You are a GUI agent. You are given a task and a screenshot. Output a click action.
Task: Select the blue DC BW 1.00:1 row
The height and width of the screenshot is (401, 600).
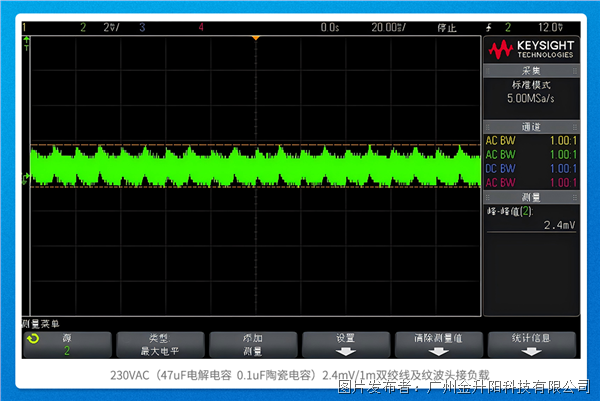pos(531,168)
